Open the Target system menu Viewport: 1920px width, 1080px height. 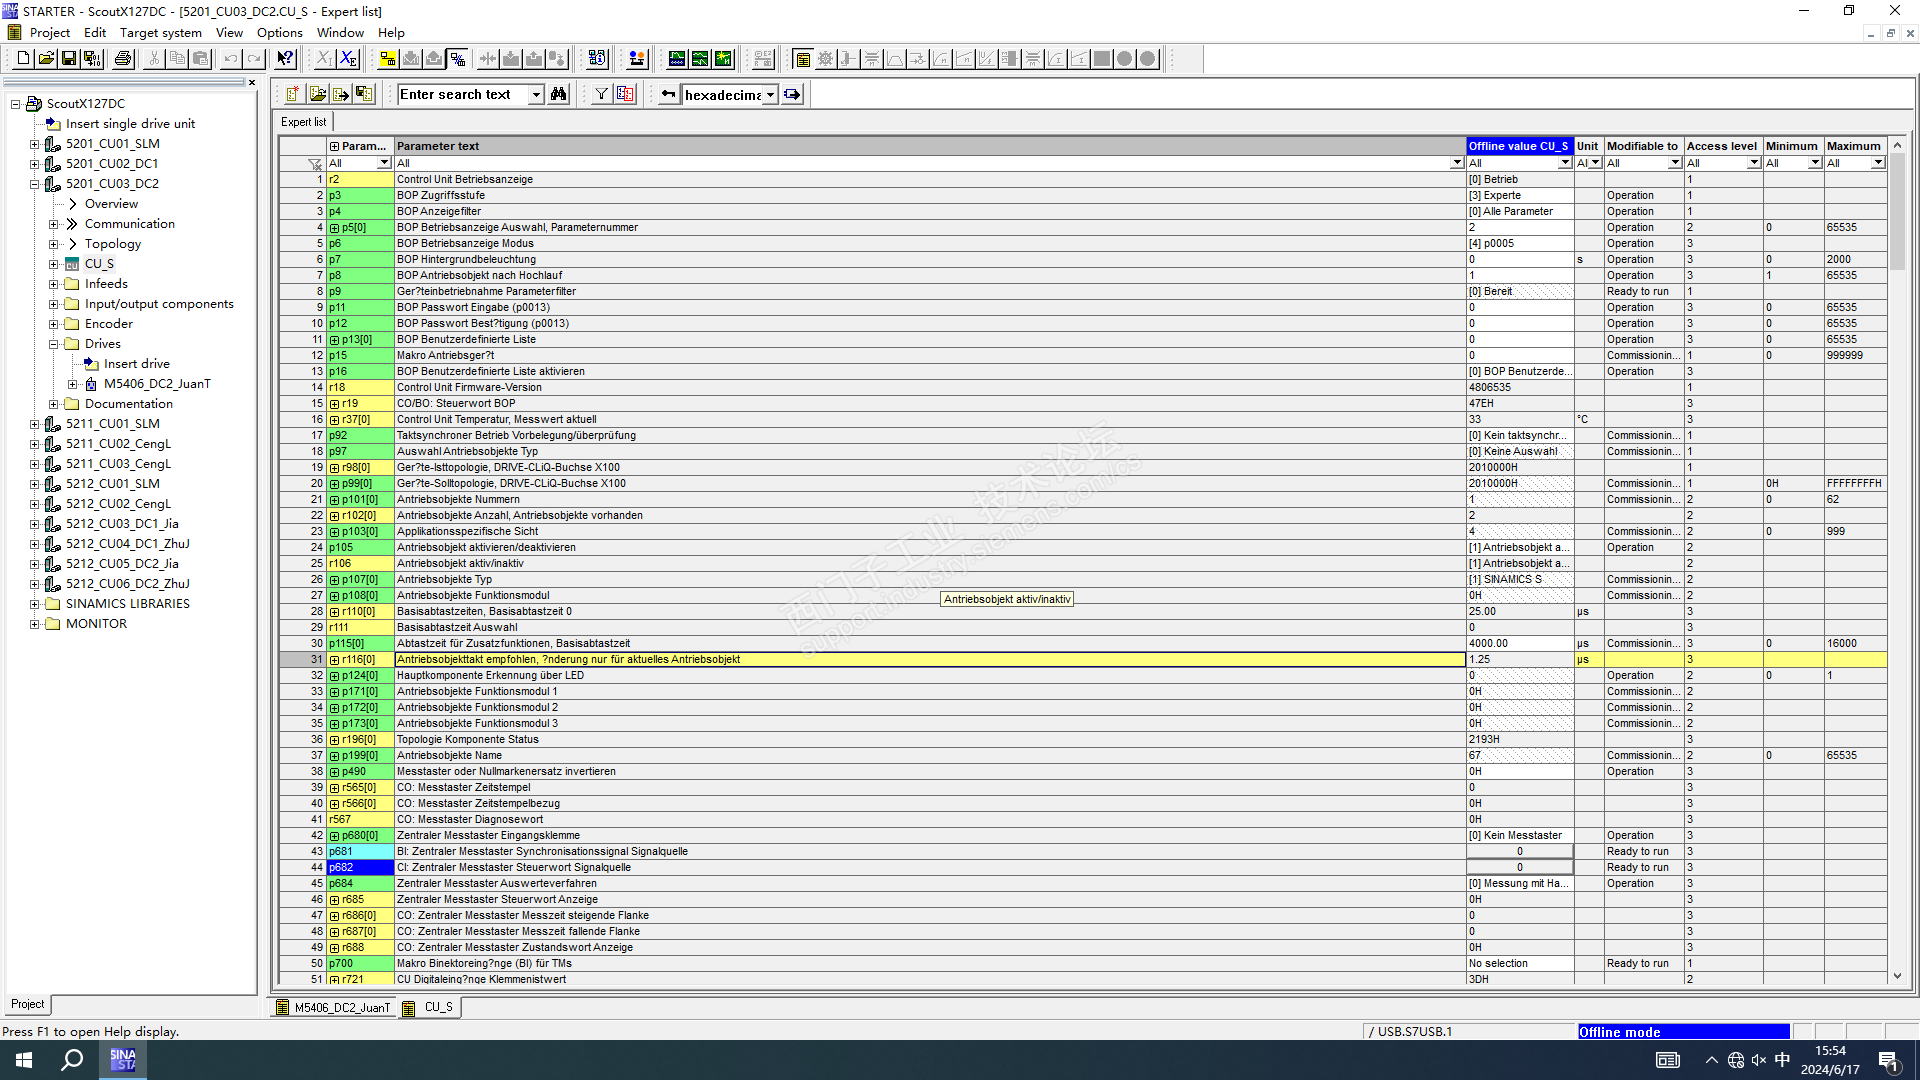160,33
